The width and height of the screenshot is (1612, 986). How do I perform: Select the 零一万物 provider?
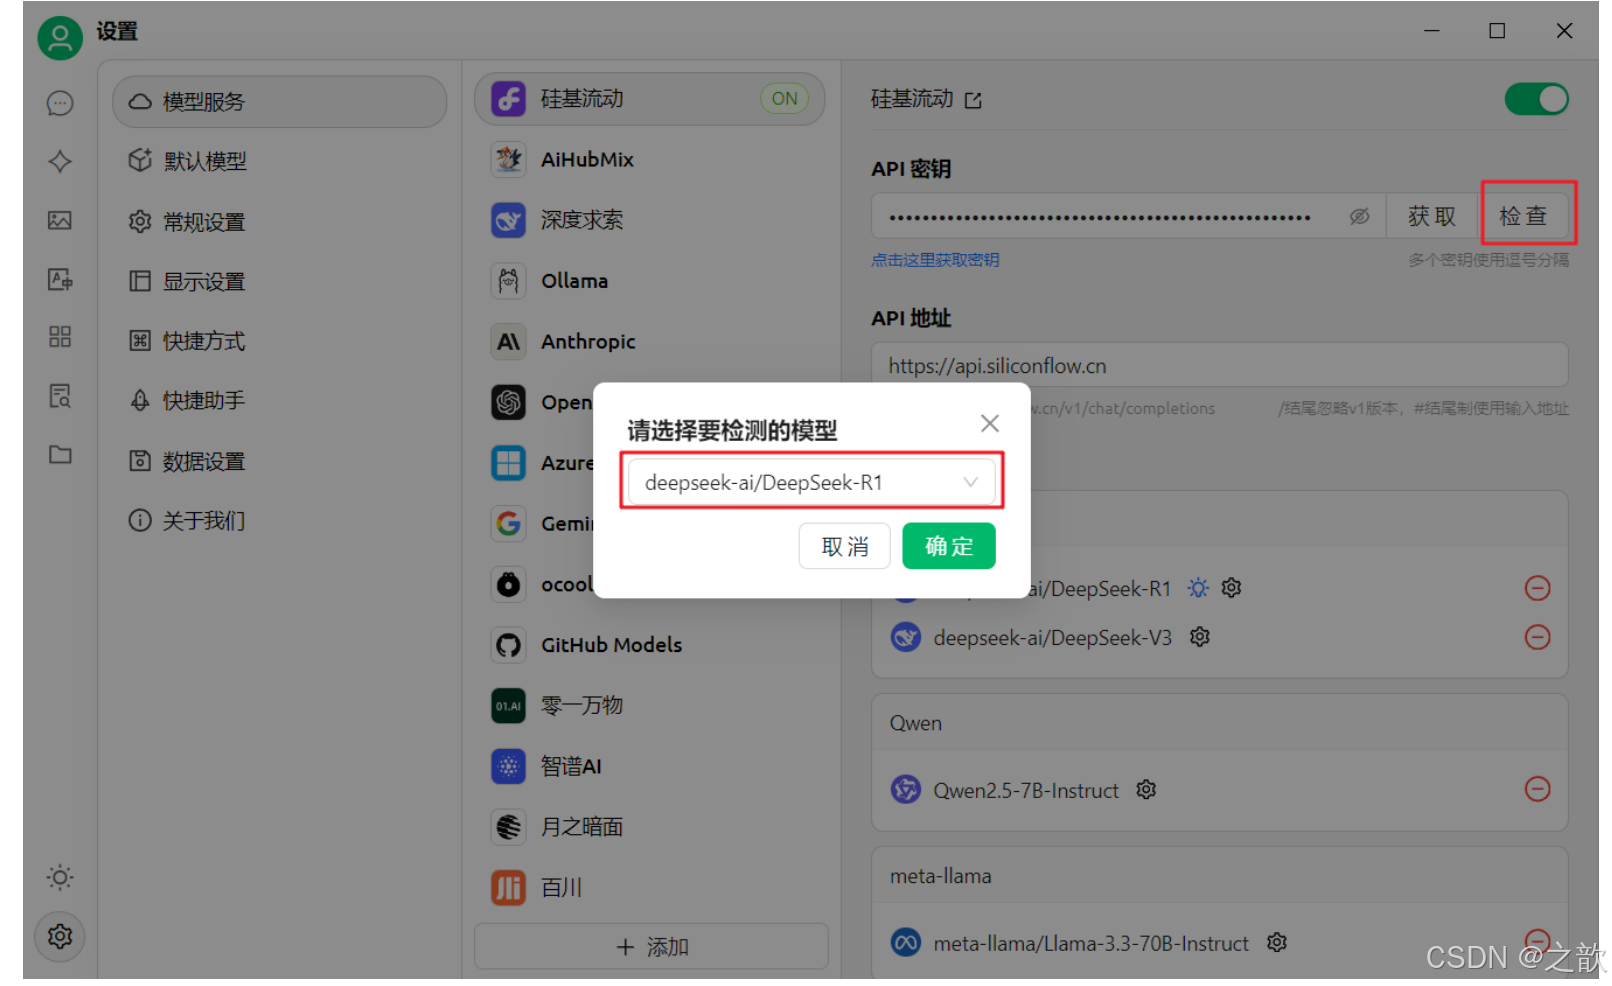(650, 706)
